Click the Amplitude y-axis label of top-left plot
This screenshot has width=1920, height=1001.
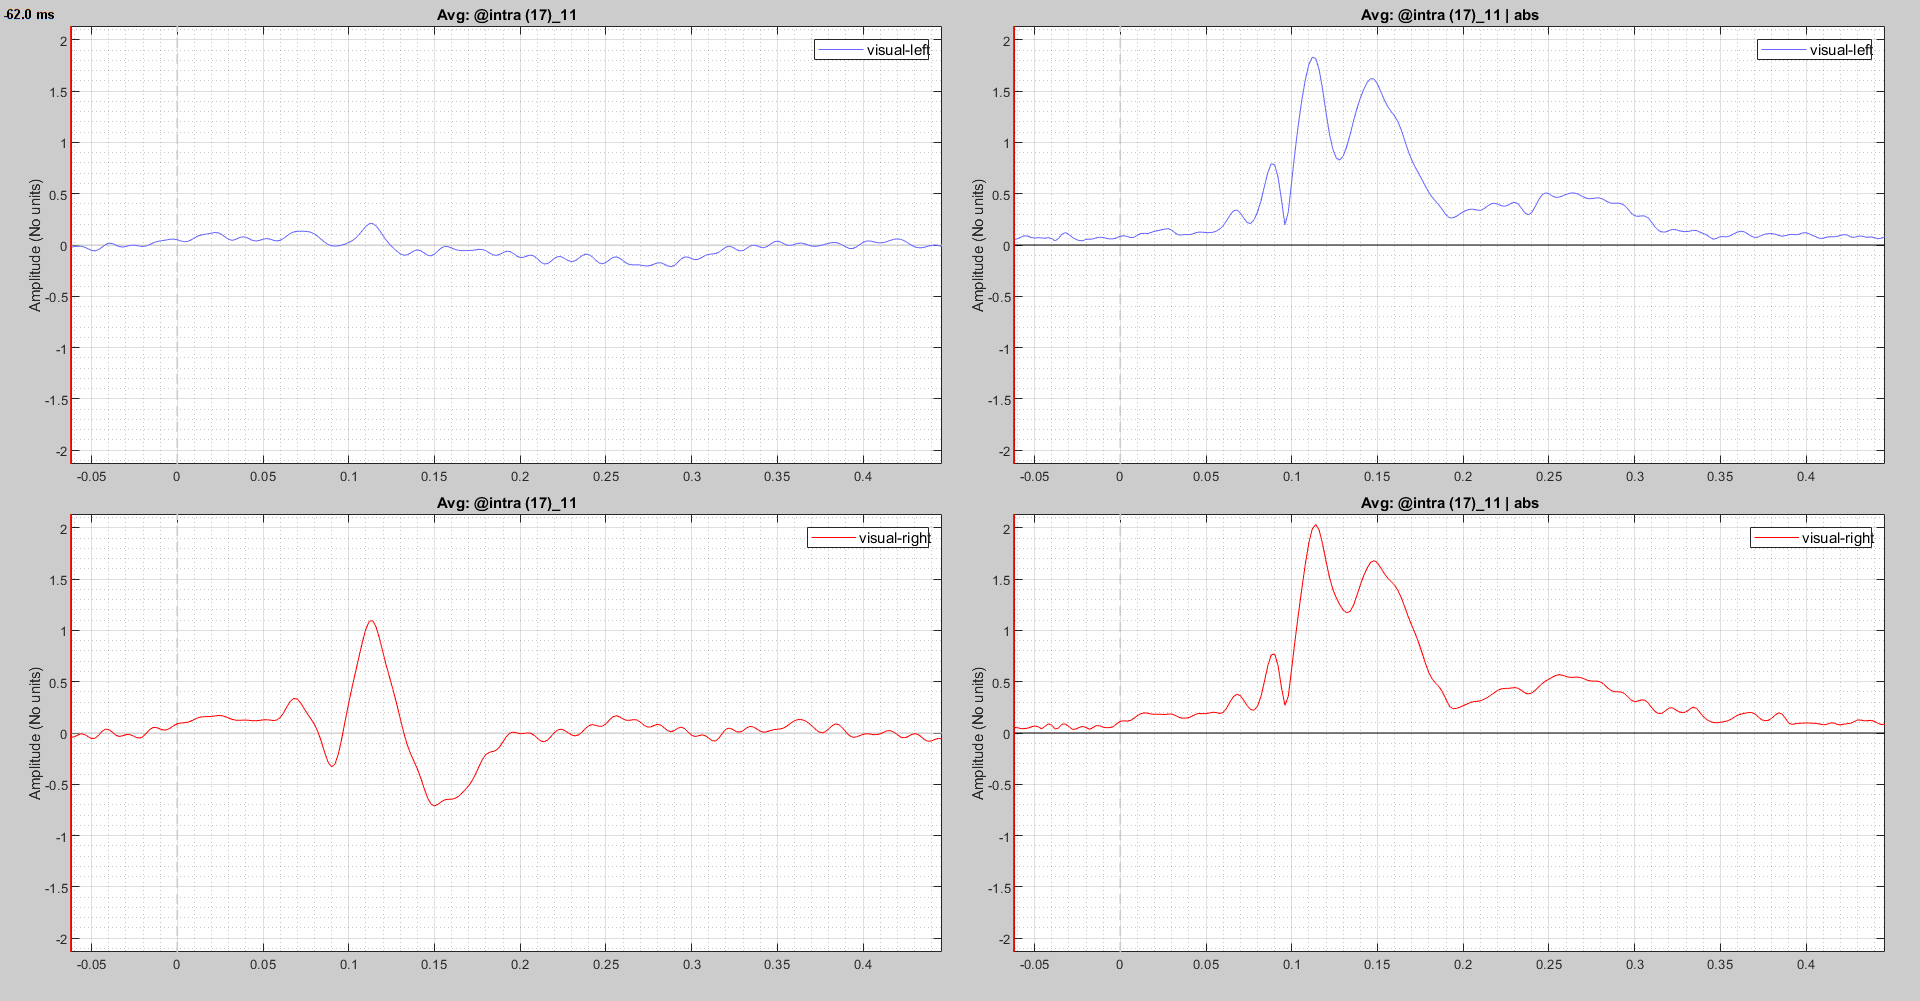tap(35, 246)
